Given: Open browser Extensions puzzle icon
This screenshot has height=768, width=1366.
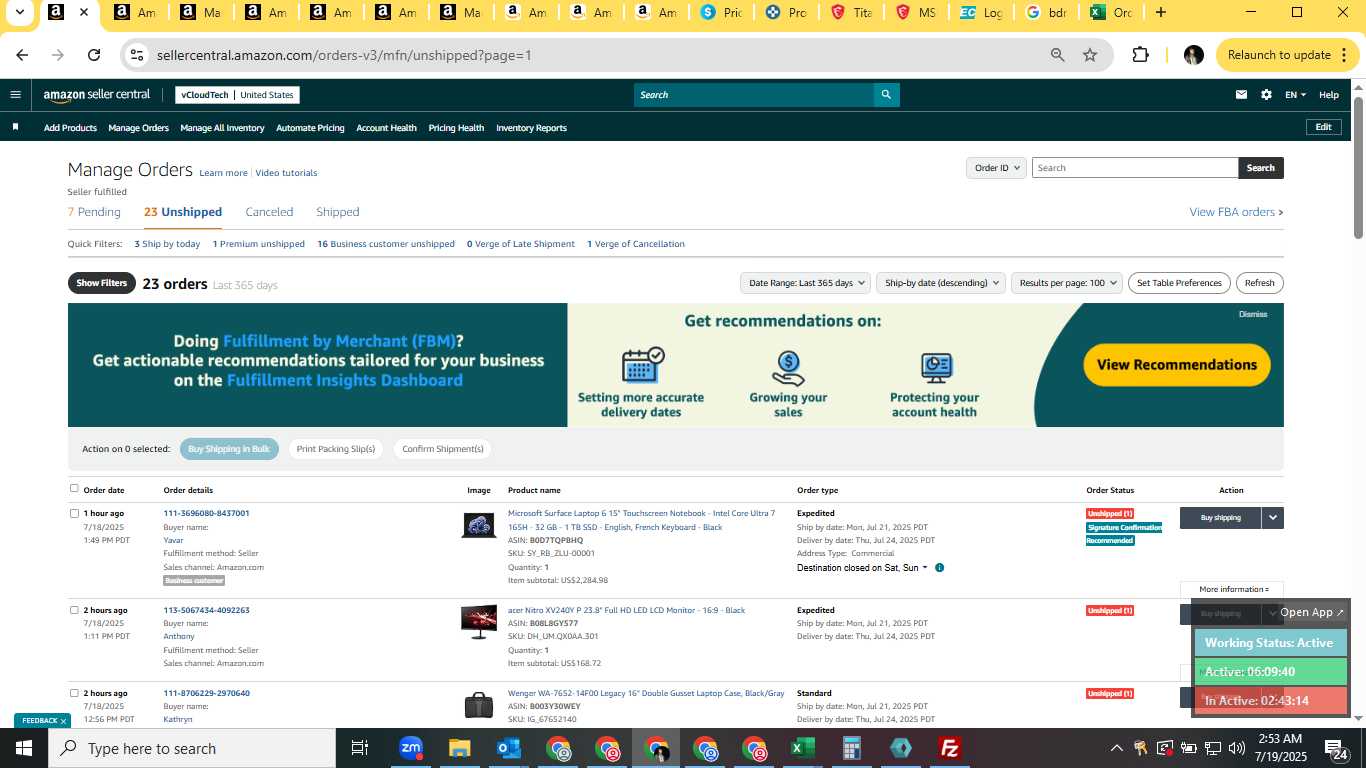Looking at the screenshot, I should click(1140, 55).
